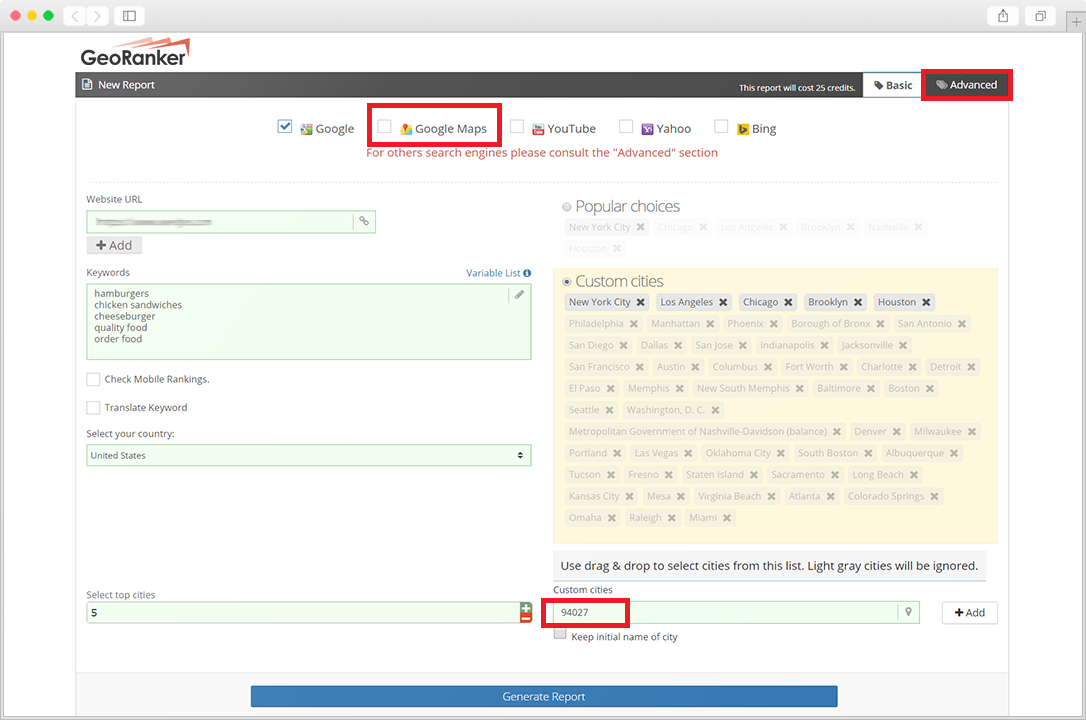This screenshot has height=720, width=1086.
Task: Enable the Yahoo checkbox
Action: coord(626,127)
